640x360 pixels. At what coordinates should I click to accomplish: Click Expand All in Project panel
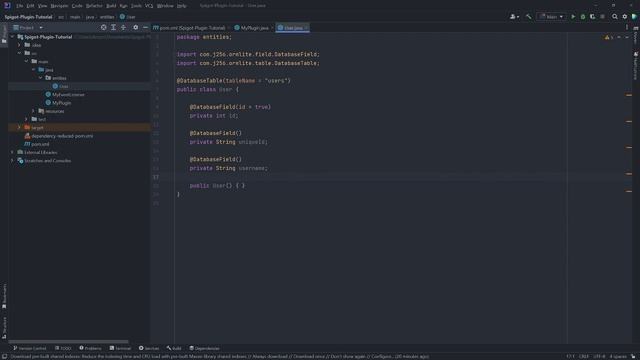[x=113, y=27]
